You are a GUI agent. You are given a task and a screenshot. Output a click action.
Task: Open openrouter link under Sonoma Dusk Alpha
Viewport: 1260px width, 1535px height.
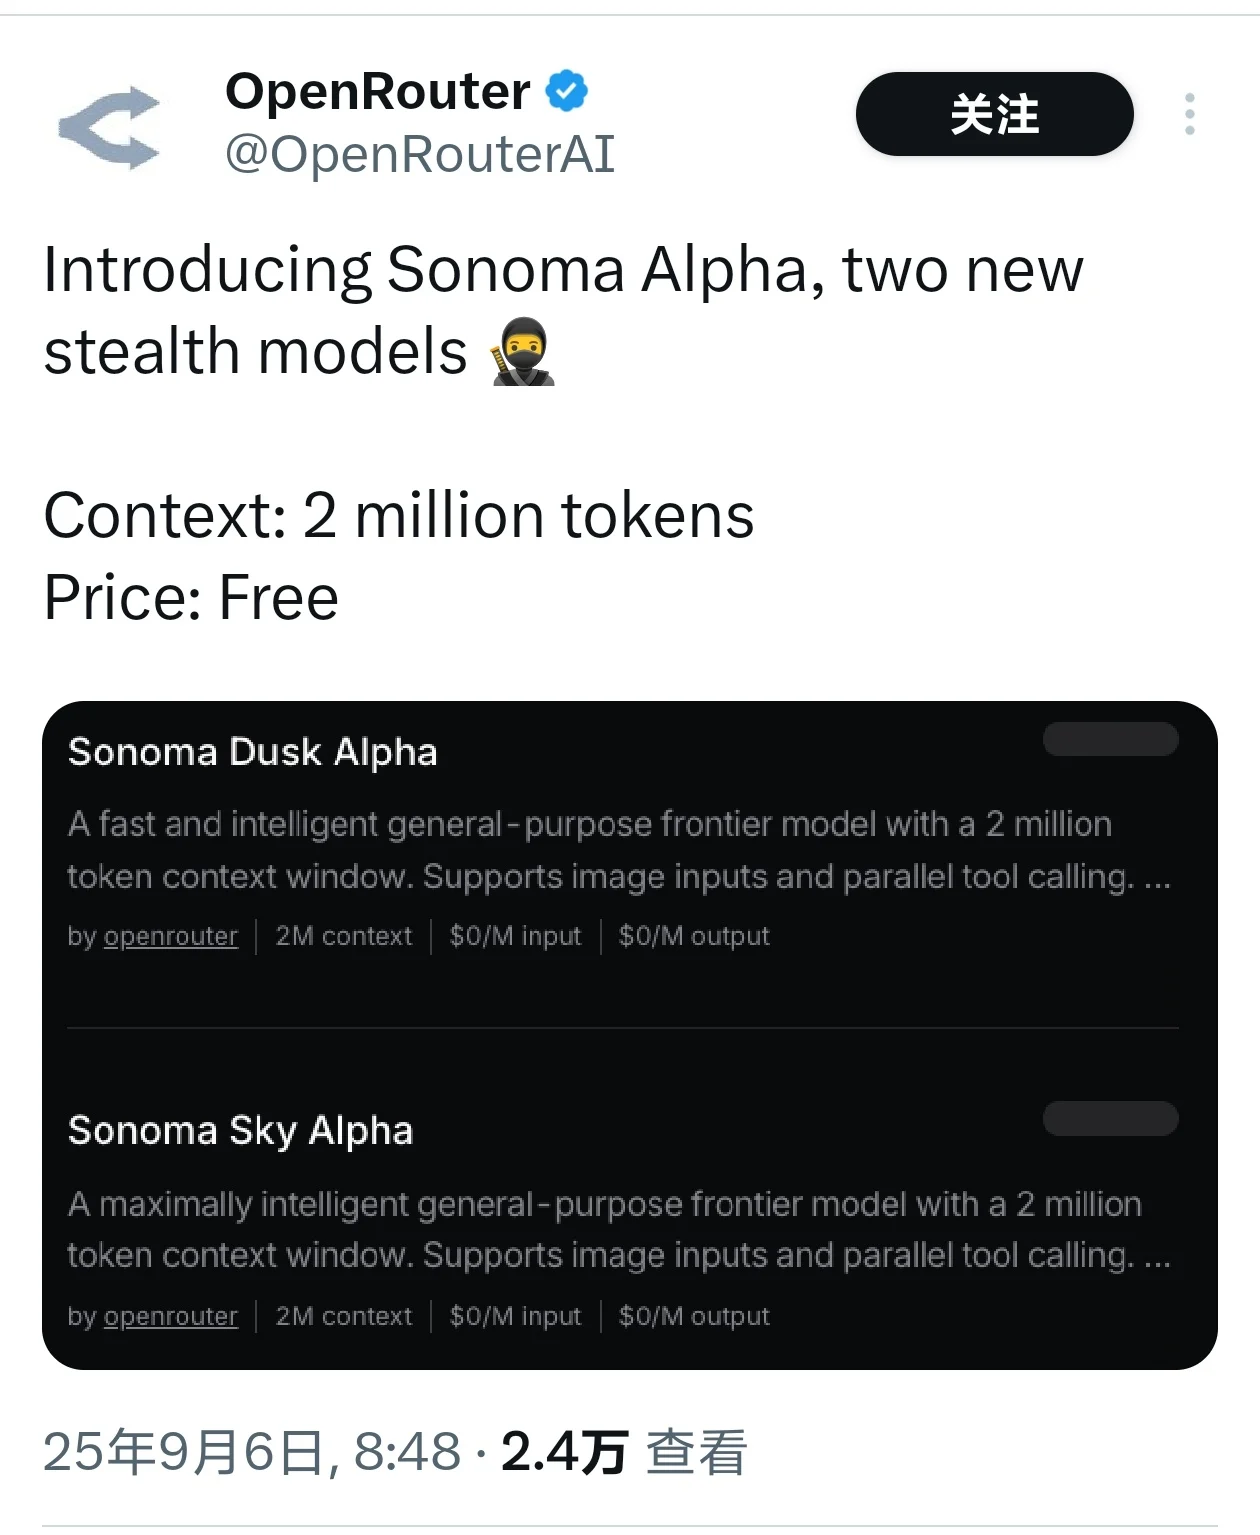pos(170,937)
